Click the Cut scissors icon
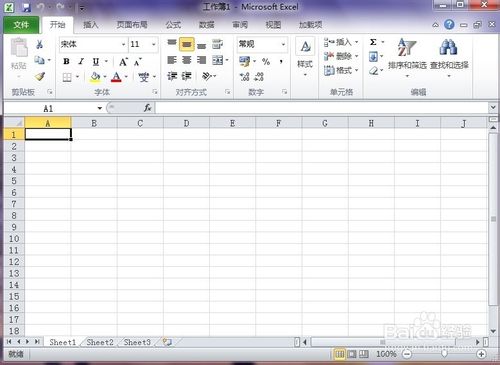Viewport: 500px width, 365px height. (x=39, y=44)
